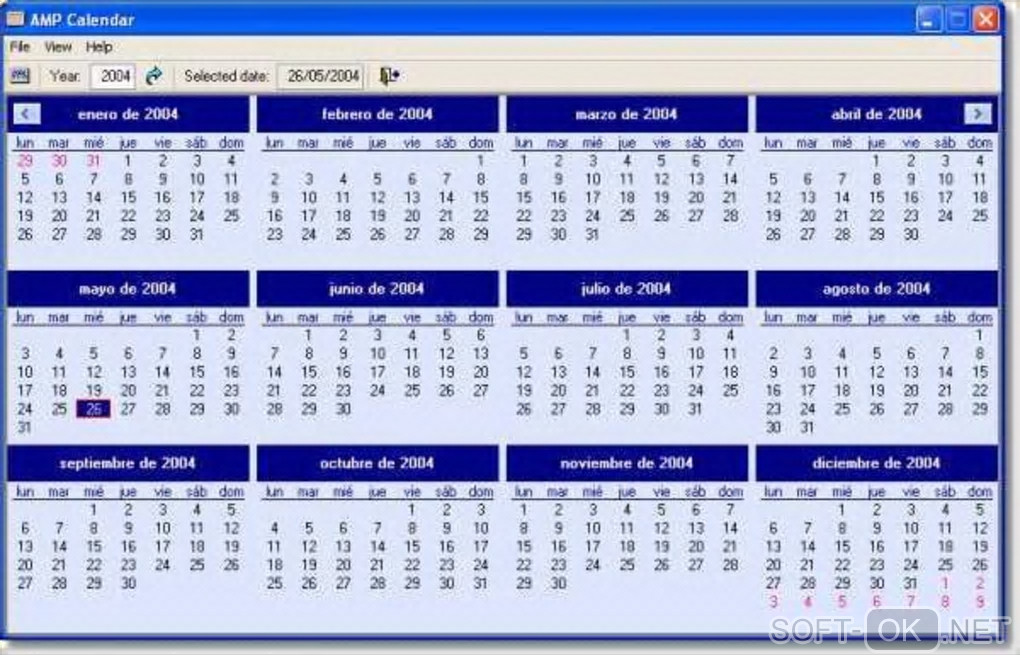This screenshot has width=1020, height=655.
Task: Click the enero de 2004 header
Action: pos(128,114)
